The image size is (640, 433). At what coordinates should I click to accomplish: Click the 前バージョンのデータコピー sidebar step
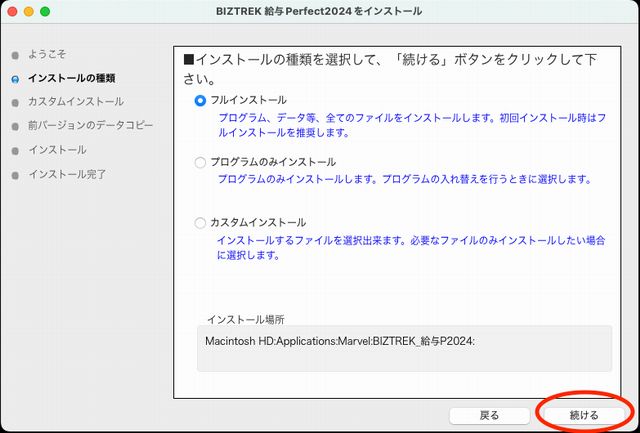coord(90,125)
